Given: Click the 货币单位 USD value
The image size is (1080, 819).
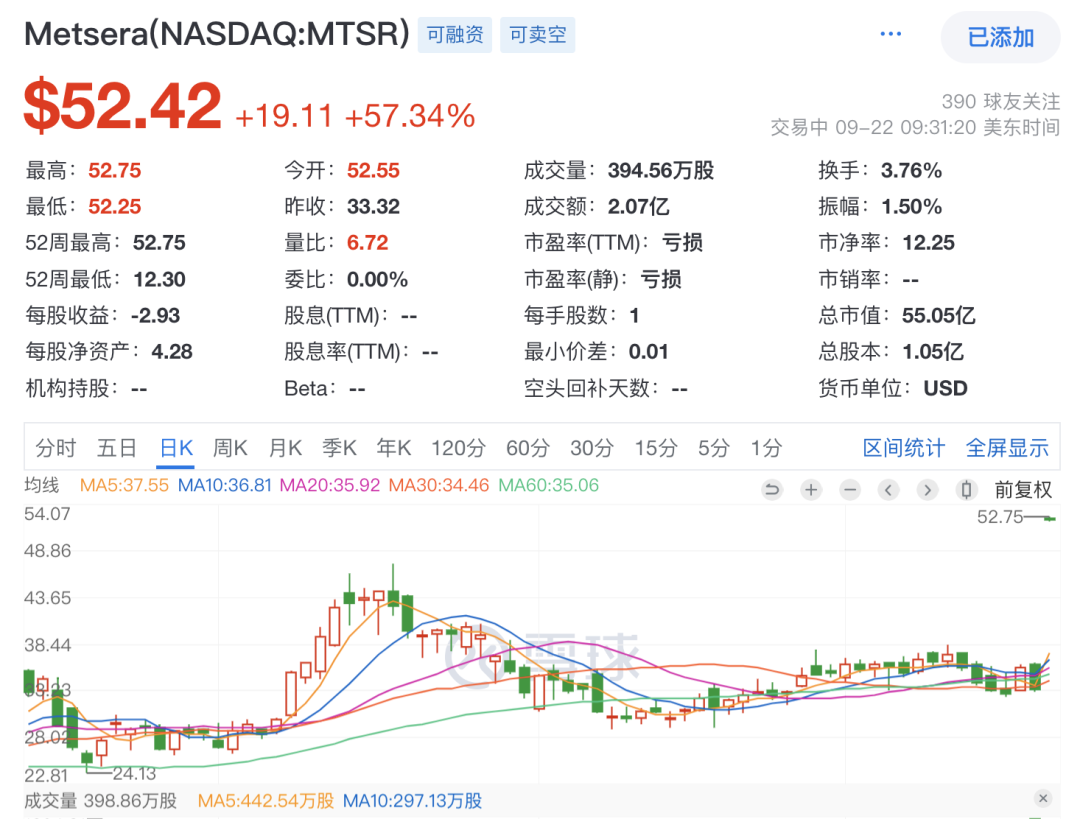Looking at the screenshot, I should (x=946, y=388).
